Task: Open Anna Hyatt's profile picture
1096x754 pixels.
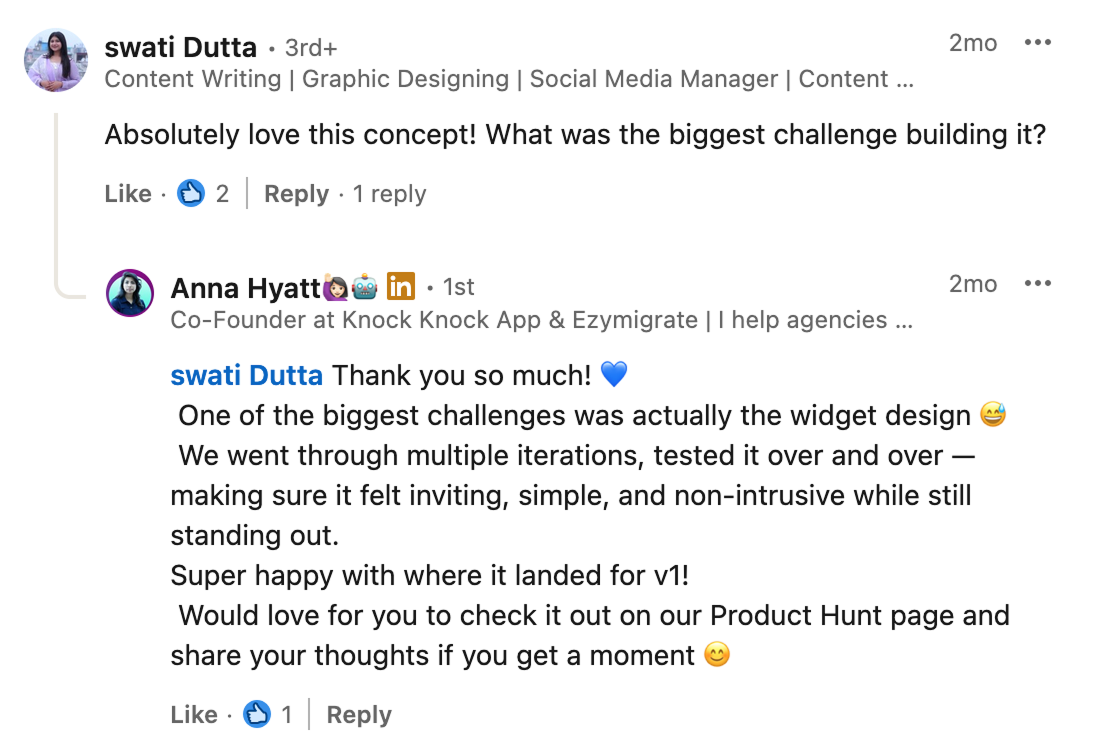Action: coord(131,293)
